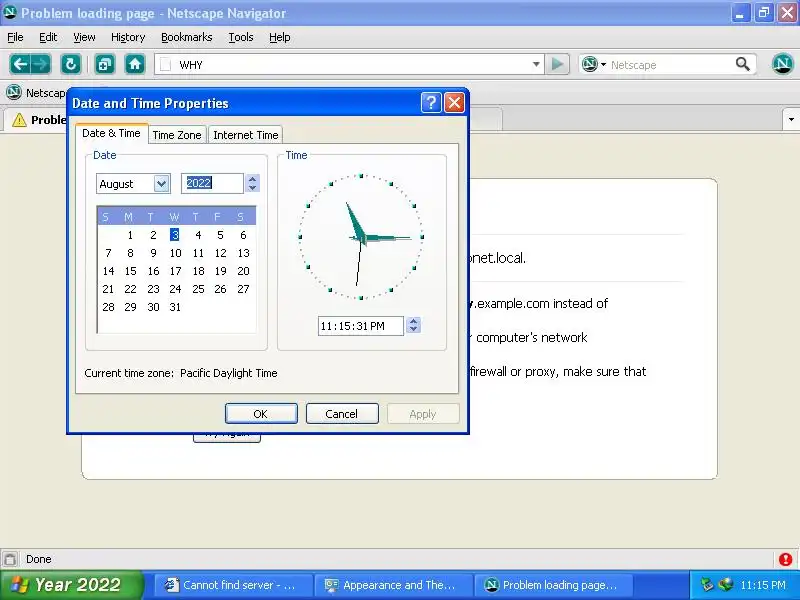This screenshot has height=600, width=800.
Task: Open the search engine selector Netscape icon
Action: coord(594,64)
